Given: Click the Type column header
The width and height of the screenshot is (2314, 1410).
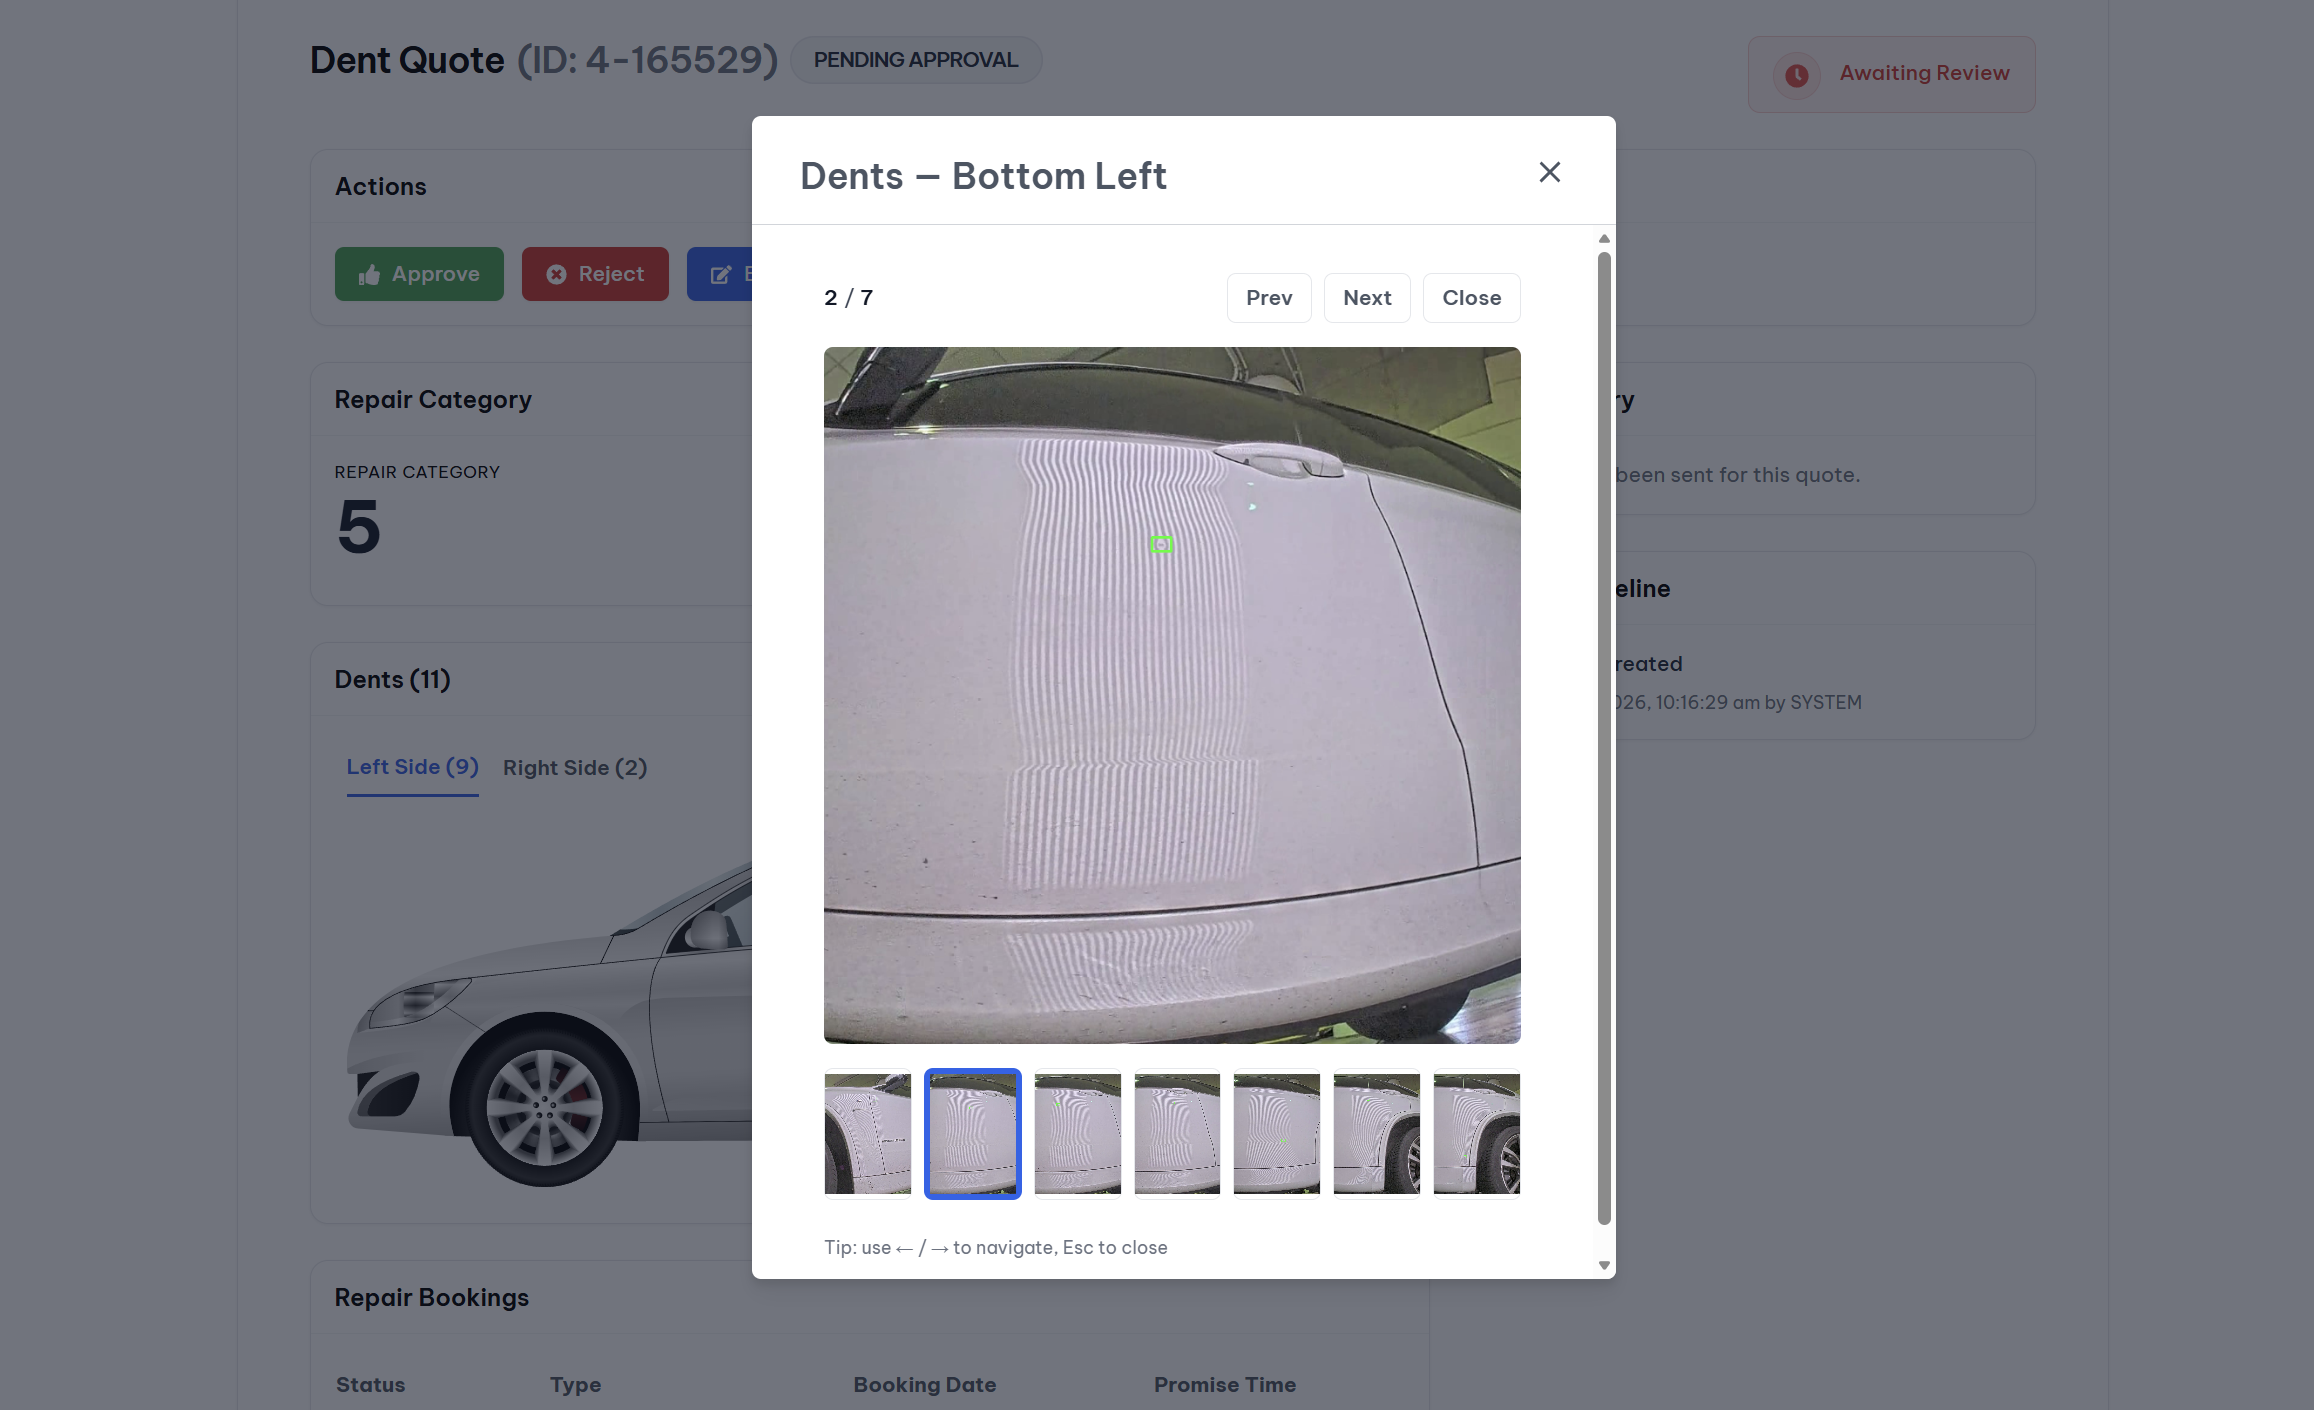Looking at the screenshot, I should (575, 1385).
